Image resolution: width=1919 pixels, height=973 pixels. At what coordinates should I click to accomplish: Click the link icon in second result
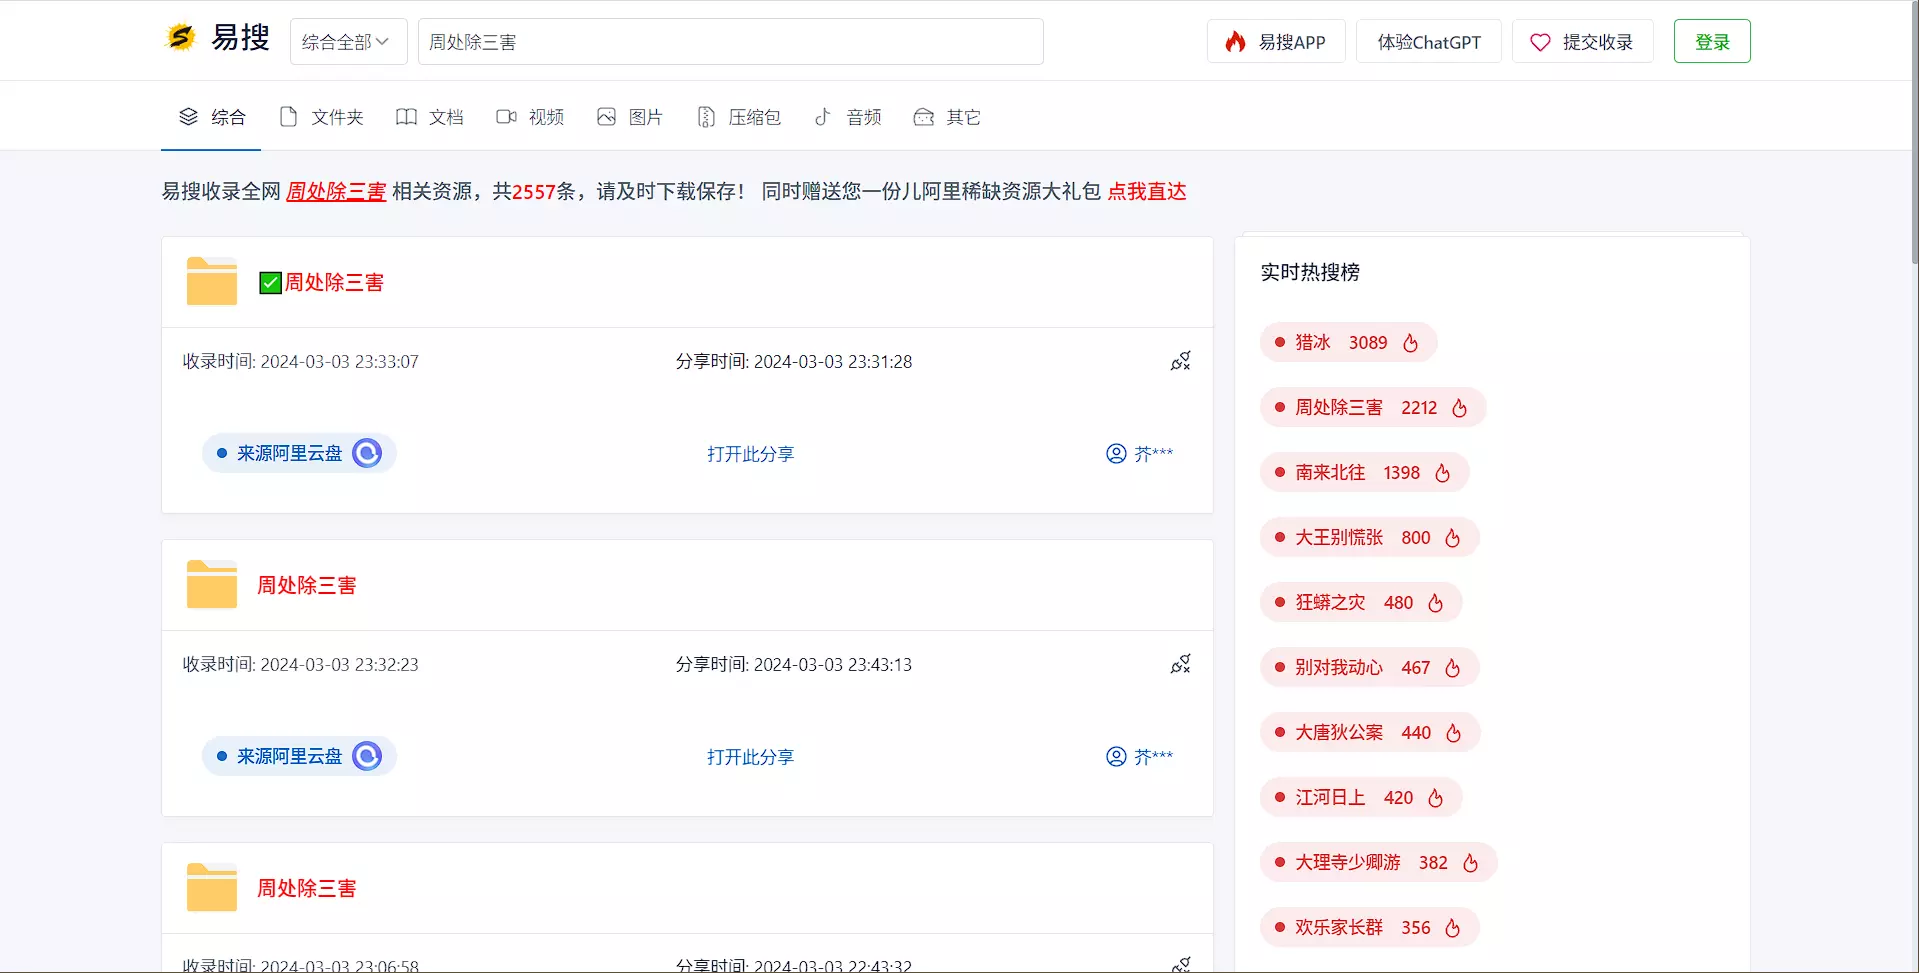[1180, 664]
